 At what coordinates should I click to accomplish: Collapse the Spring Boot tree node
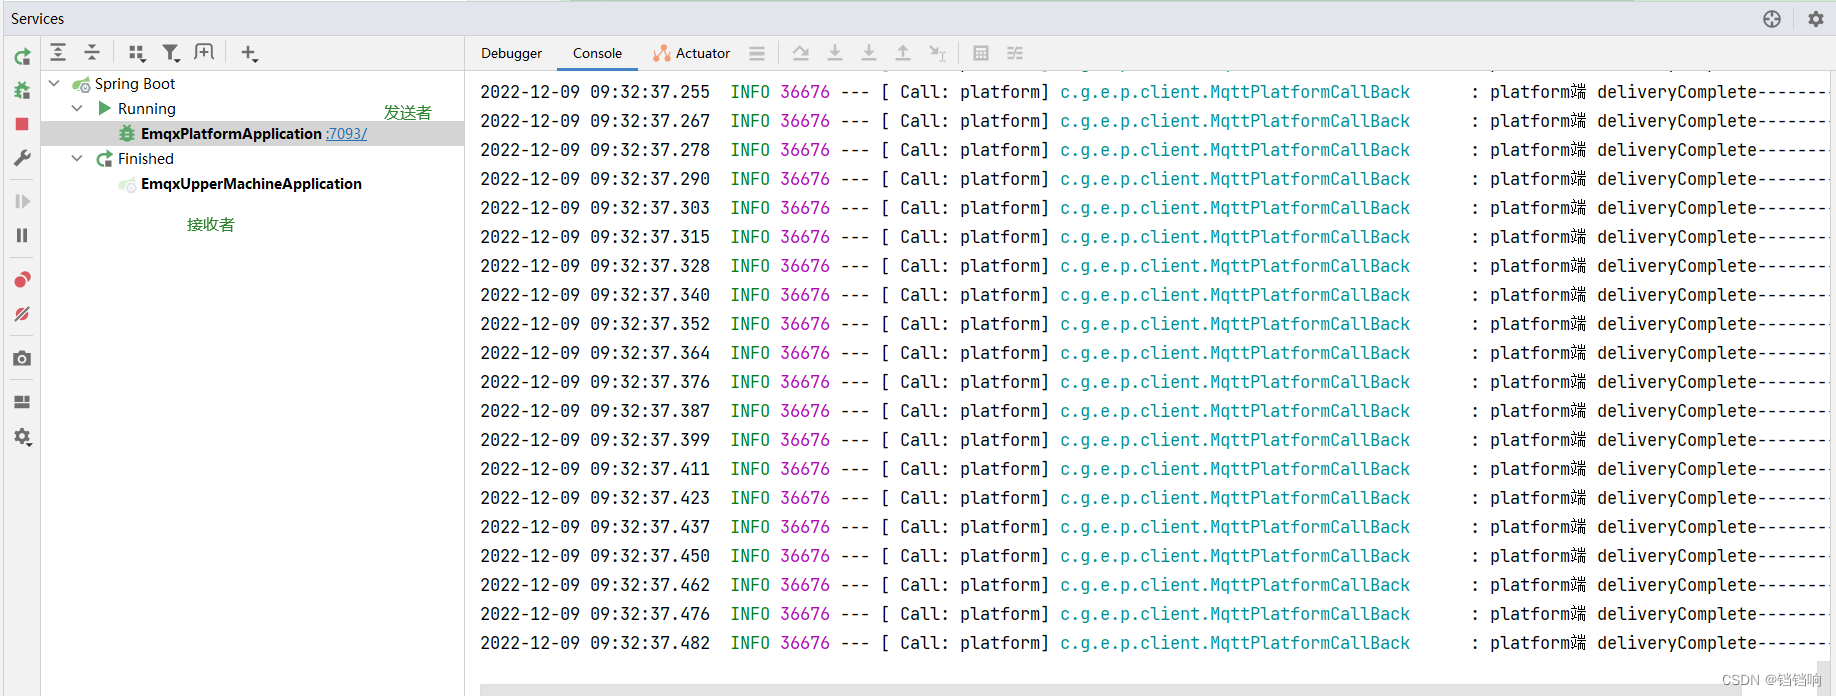[54, 83]
